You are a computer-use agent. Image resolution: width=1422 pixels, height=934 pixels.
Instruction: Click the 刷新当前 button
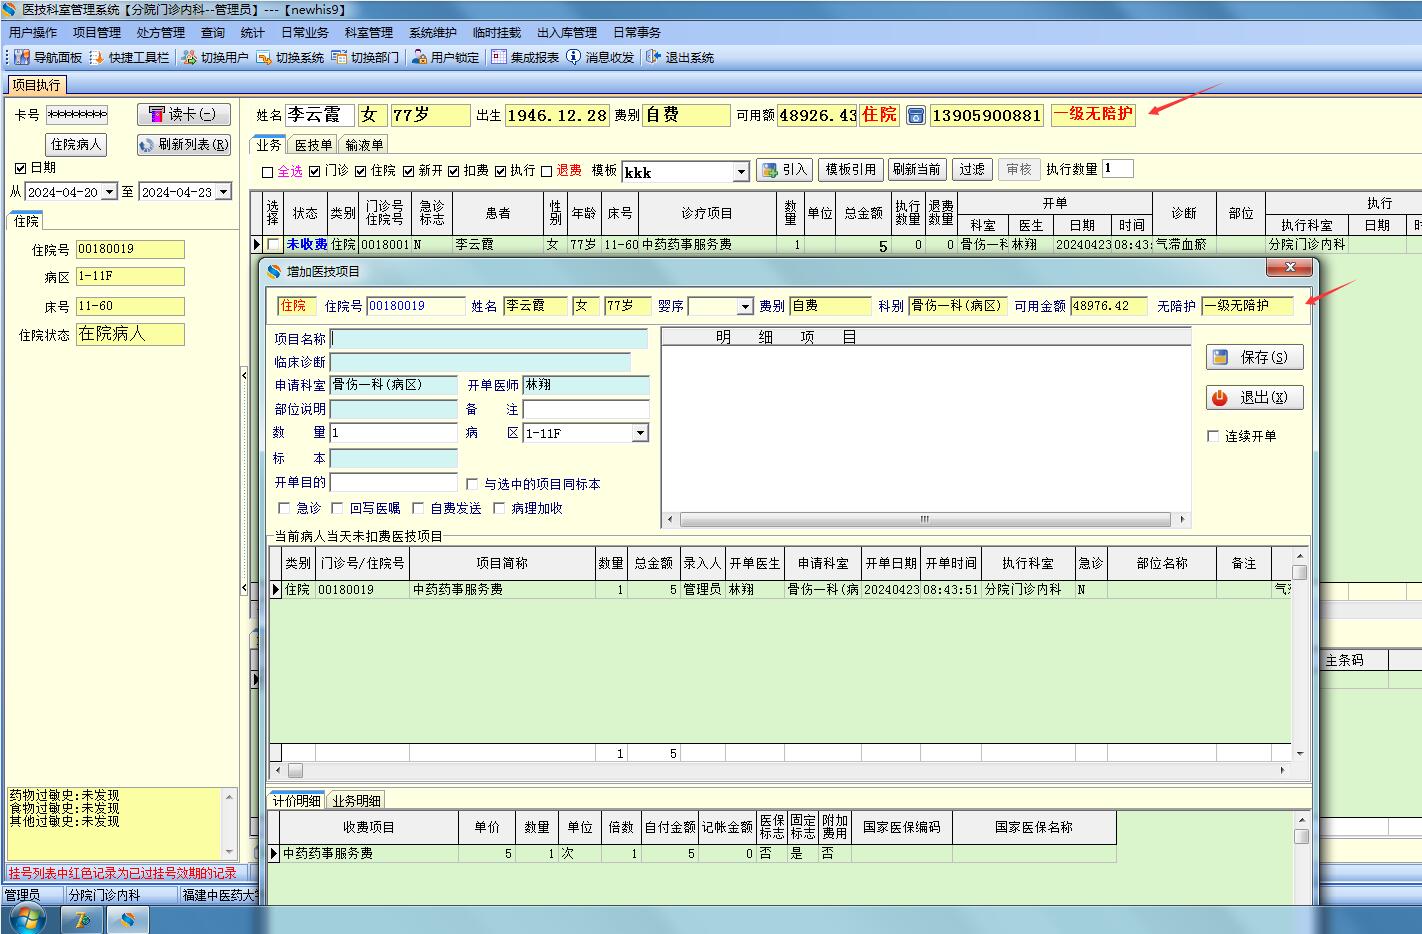(917, 170)
